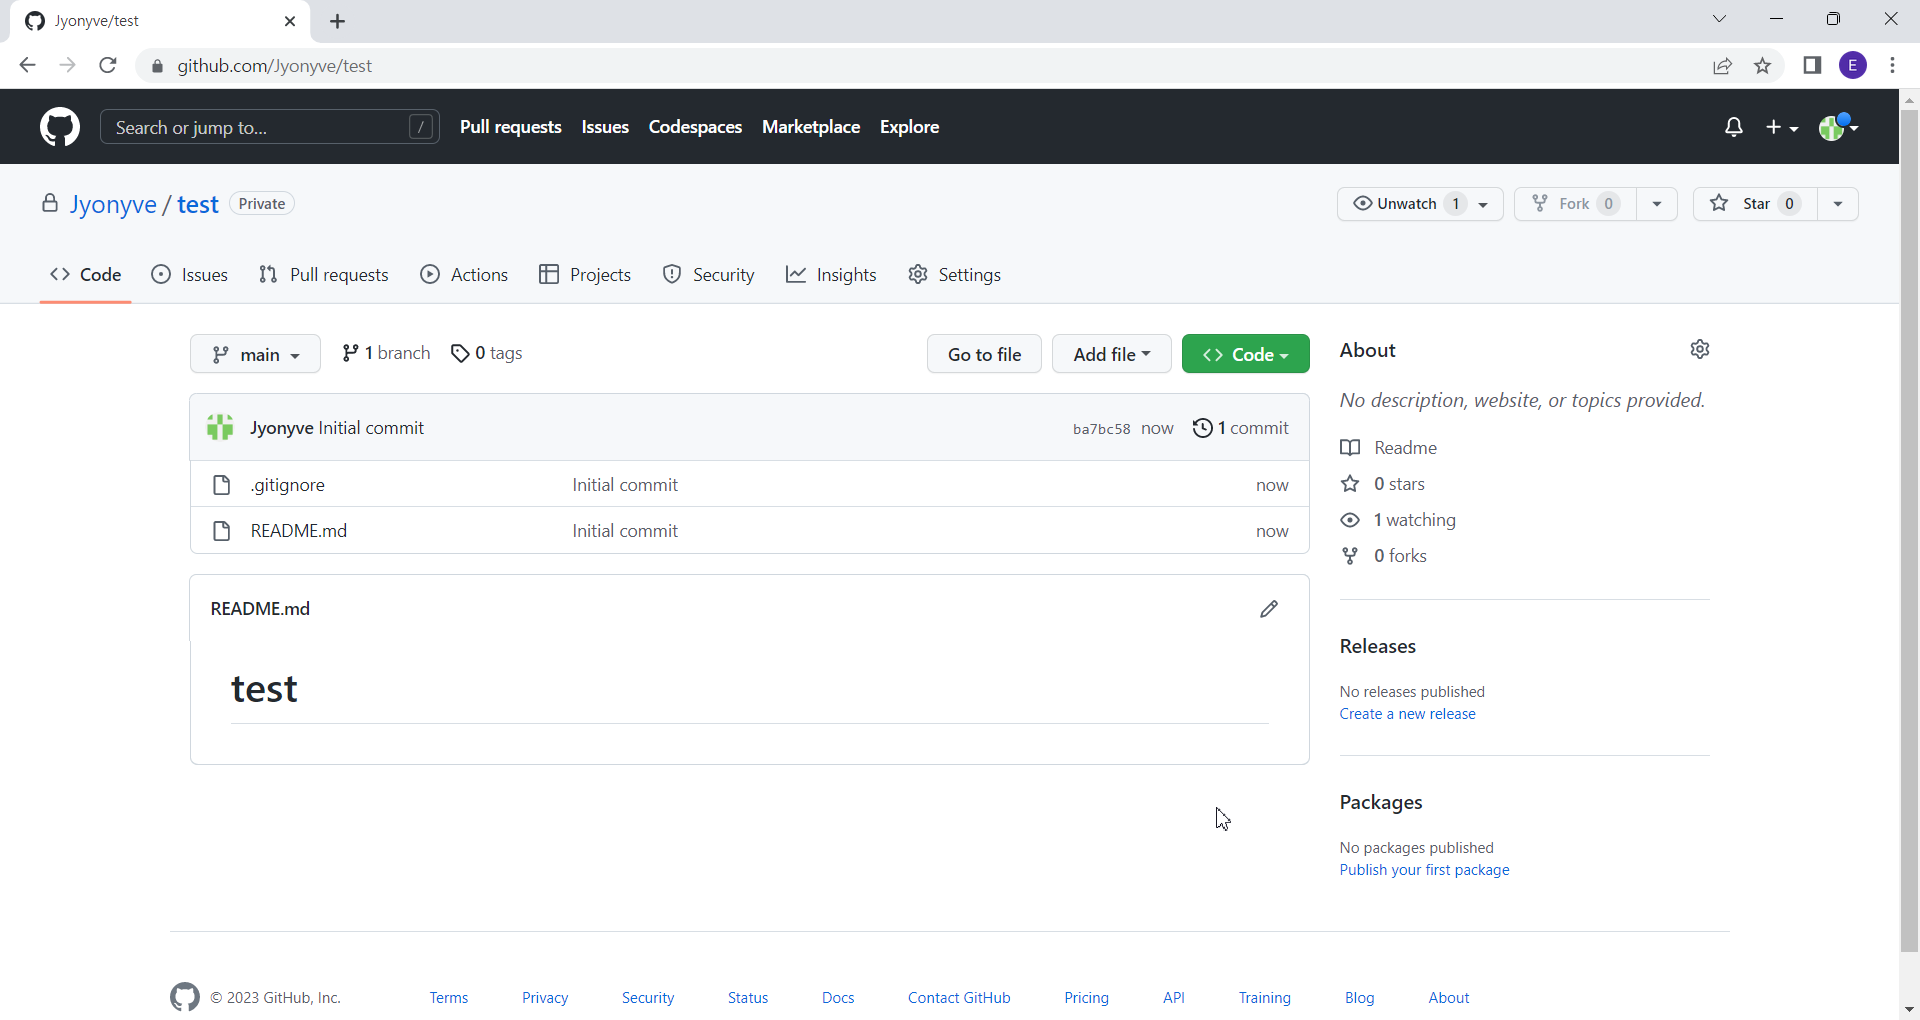Click Publish your first package

[x=1425, y=870]
